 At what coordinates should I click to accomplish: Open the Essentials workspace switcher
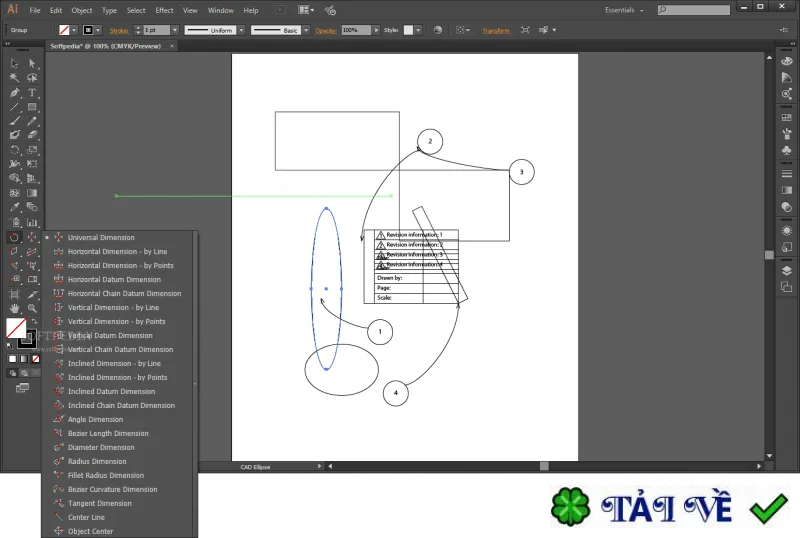pyautogui.click(x=624, y=10)
